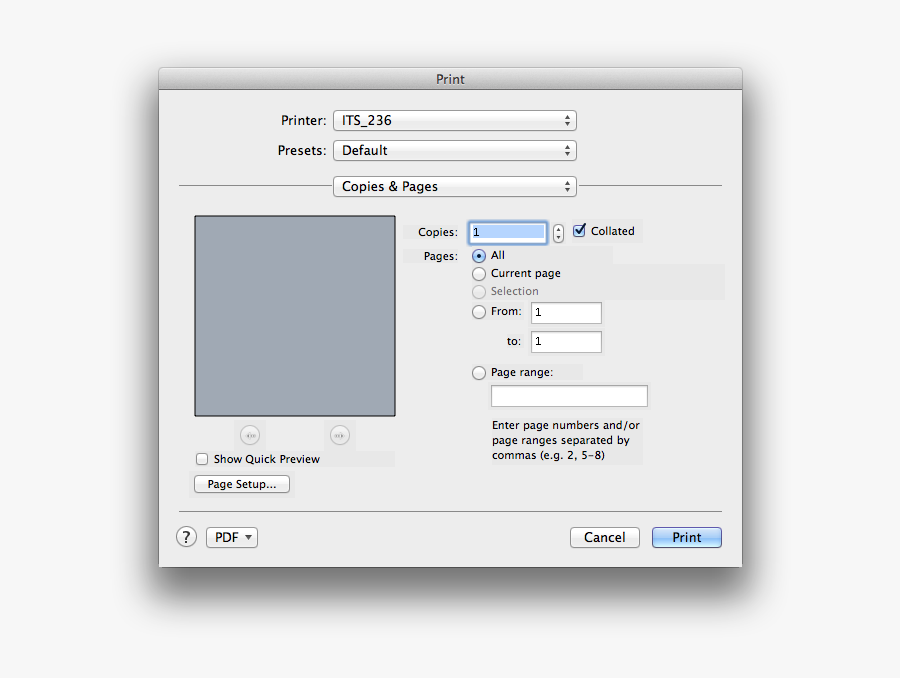Click the help question mark button
The width and height of the screenshot is (900, 678).
click(186, 537)
